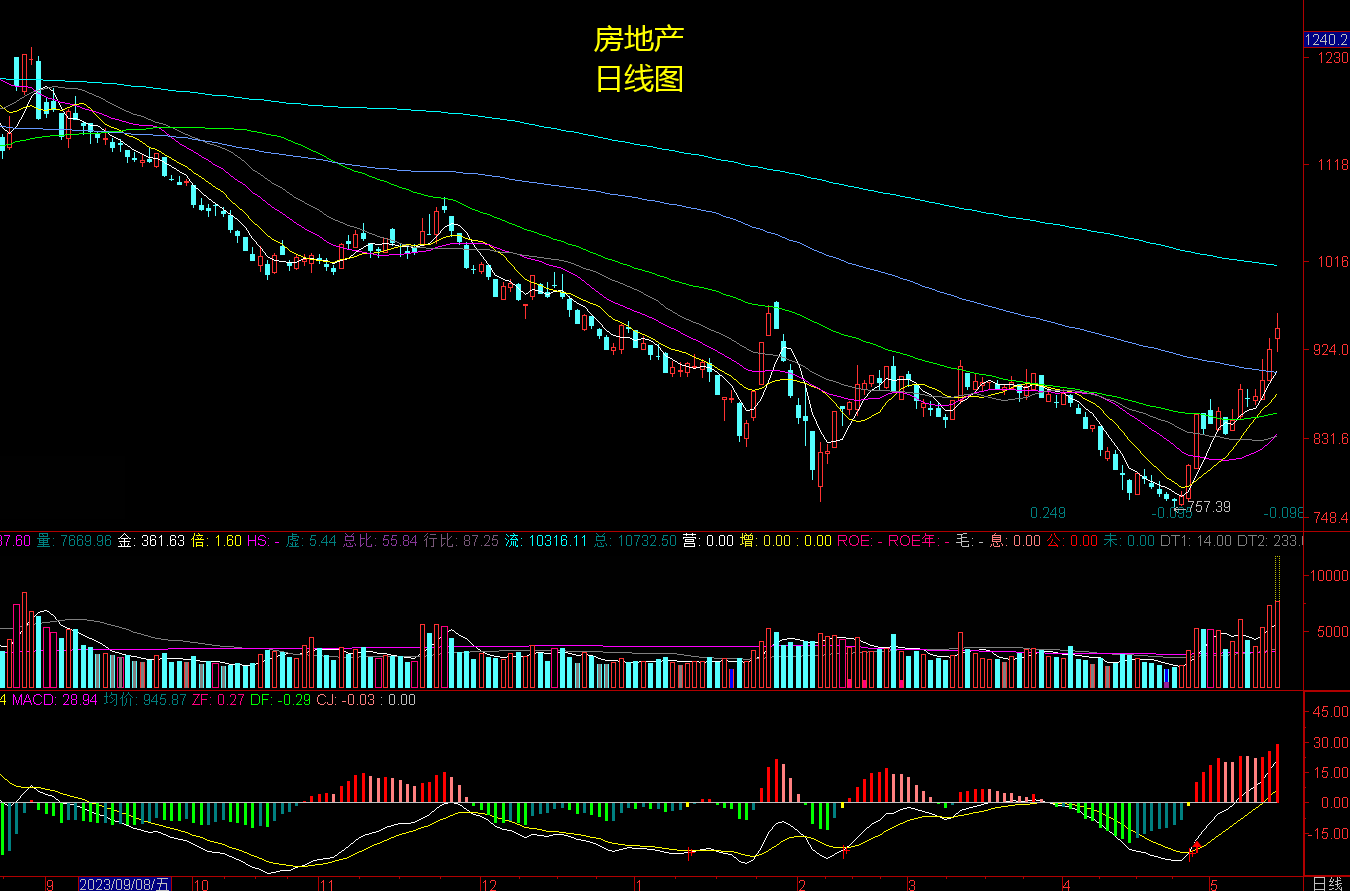The width and height of the screenshot is (1350, 891).
Task: Select month 3 marker on the time axis
Action: [x=912, y=885]
